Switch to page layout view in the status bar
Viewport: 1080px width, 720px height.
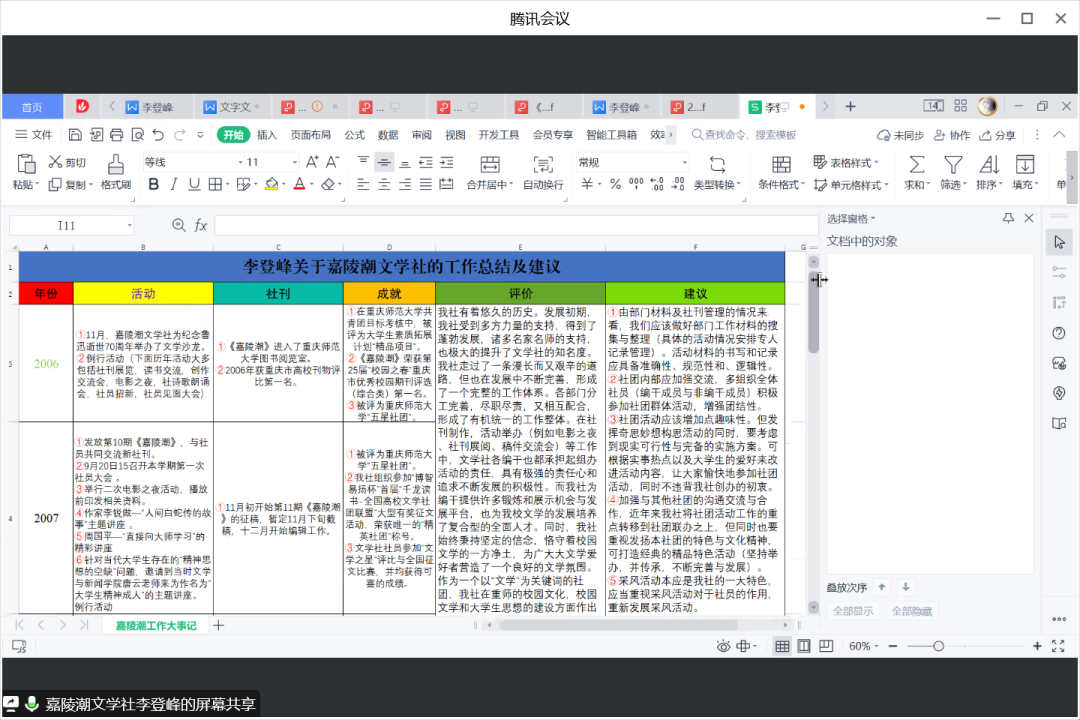pyautogui.click(x=803, y=647)
